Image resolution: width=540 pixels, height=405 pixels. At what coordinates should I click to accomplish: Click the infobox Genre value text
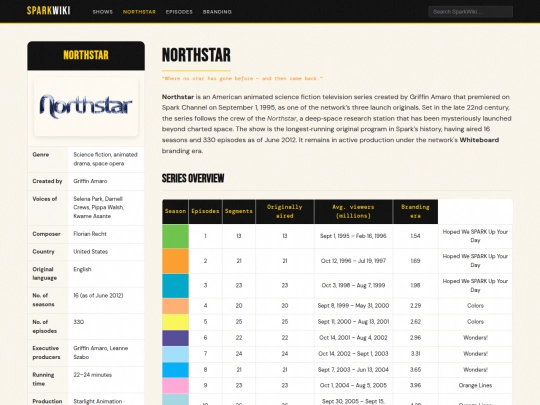pos(105,159)
